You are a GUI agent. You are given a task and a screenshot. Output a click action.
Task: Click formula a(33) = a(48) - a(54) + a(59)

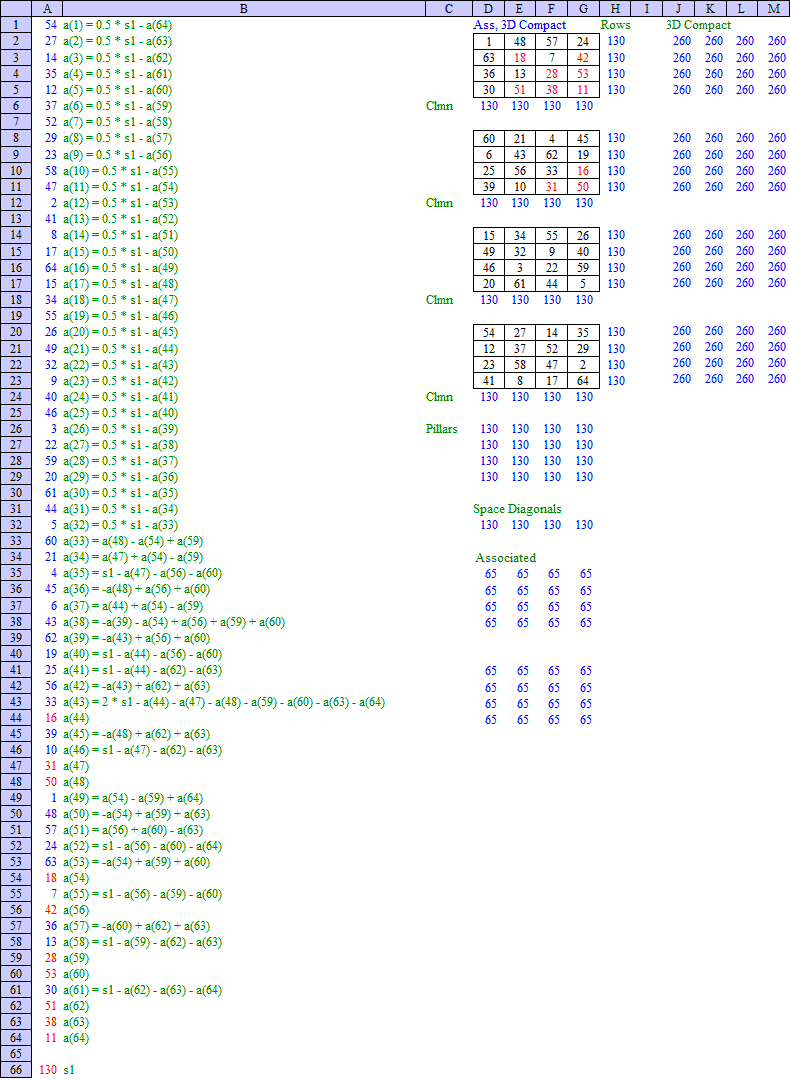coord(133,541)
